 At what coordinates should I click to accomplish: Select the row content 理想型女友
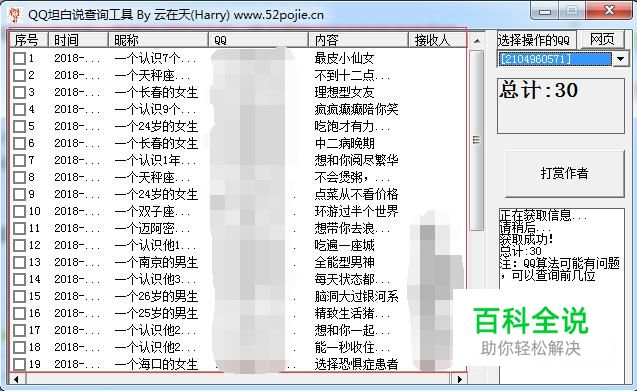(x=344, y=93)
